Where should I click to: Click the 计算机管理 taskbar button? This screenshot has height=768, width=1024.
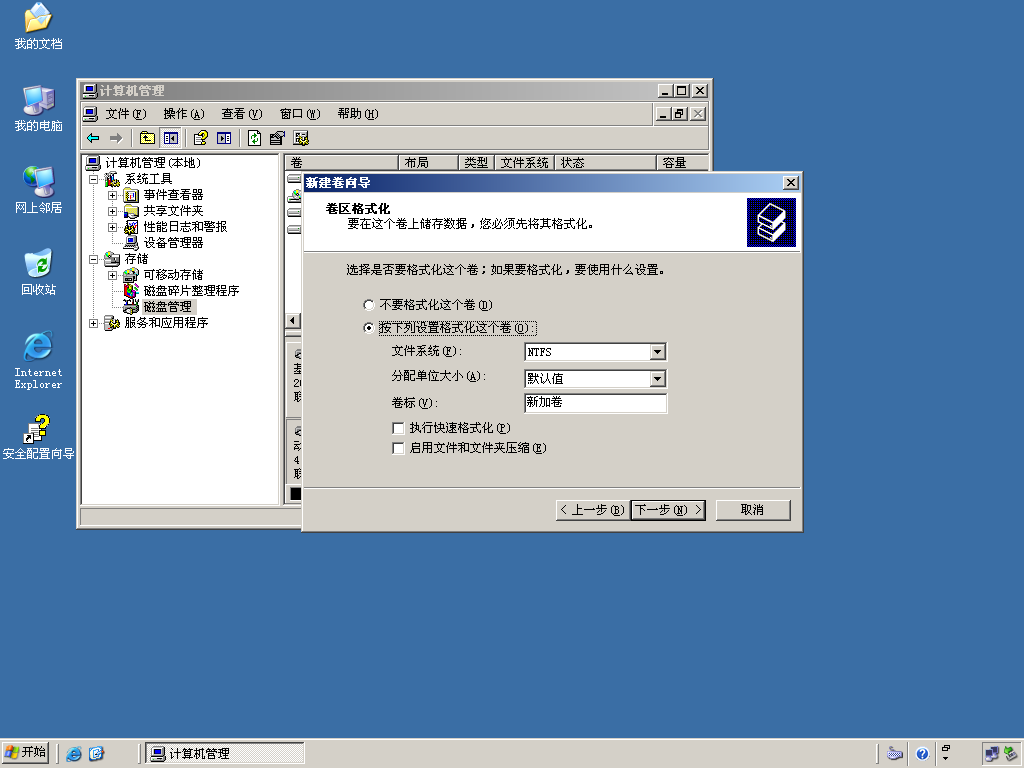(x=225, y=754)
